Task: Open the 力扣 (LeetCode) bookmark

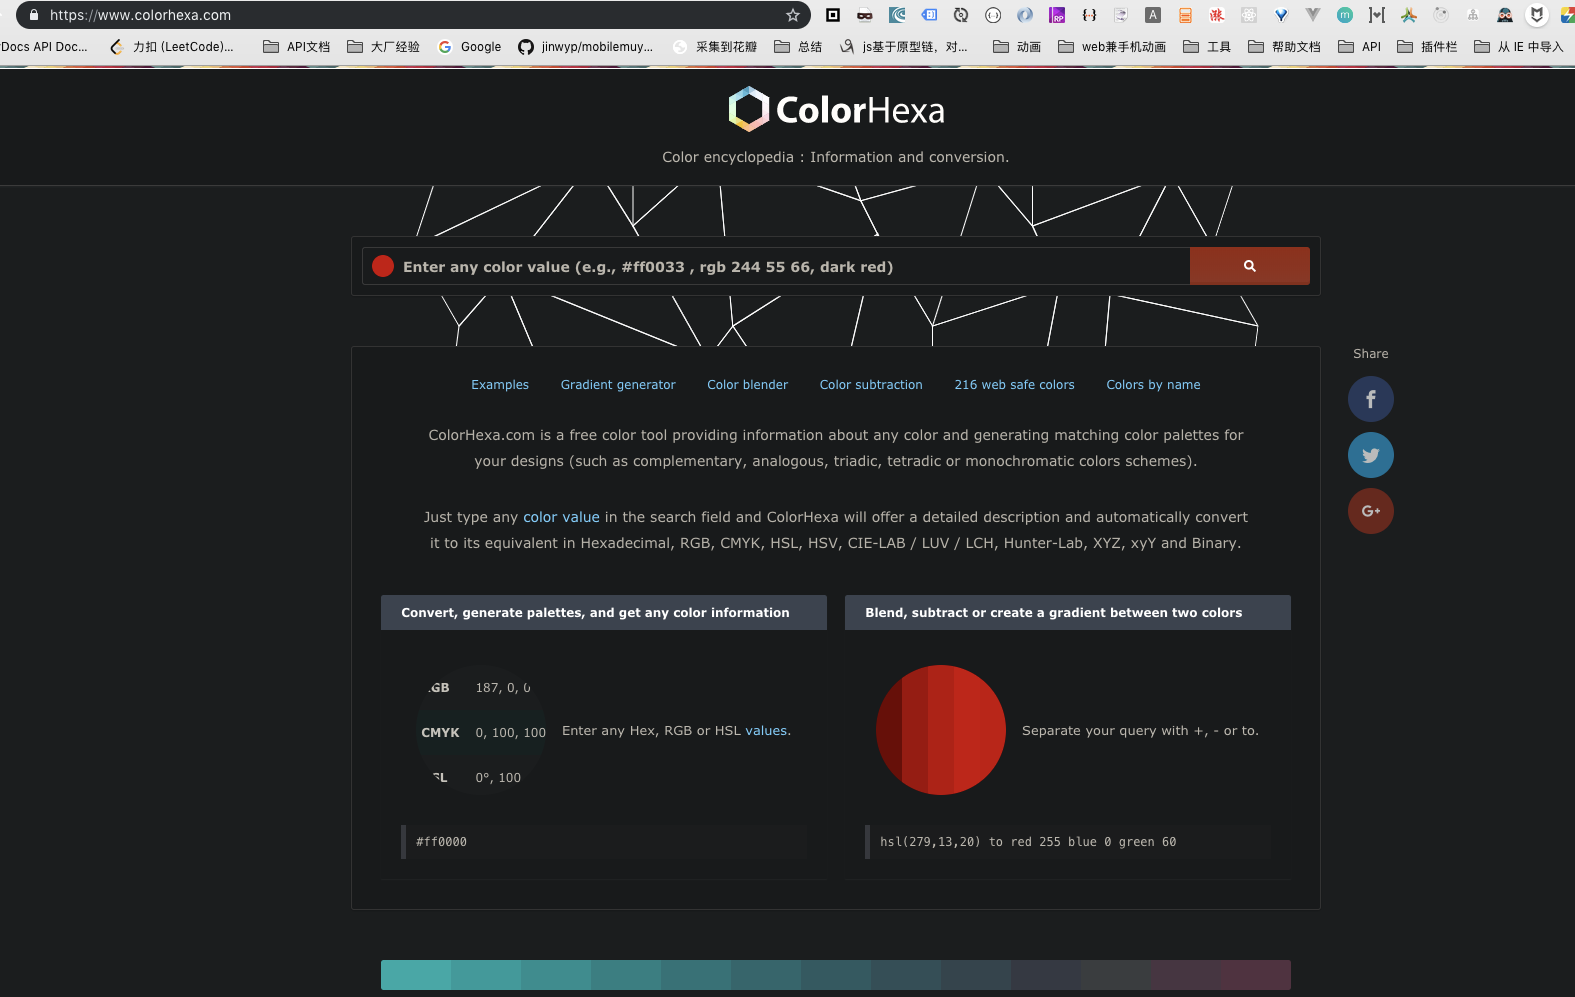Action: pos(172,47)
